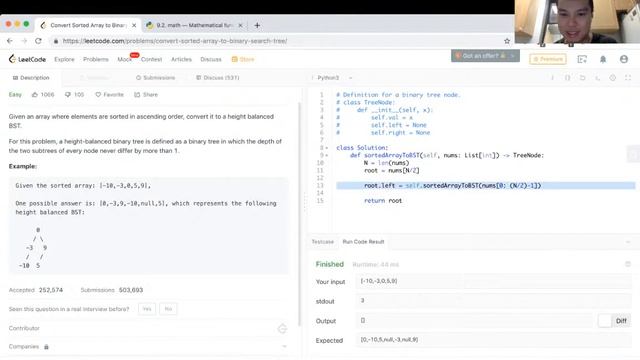Fold class Solution at line 8

tap(327, 148)
